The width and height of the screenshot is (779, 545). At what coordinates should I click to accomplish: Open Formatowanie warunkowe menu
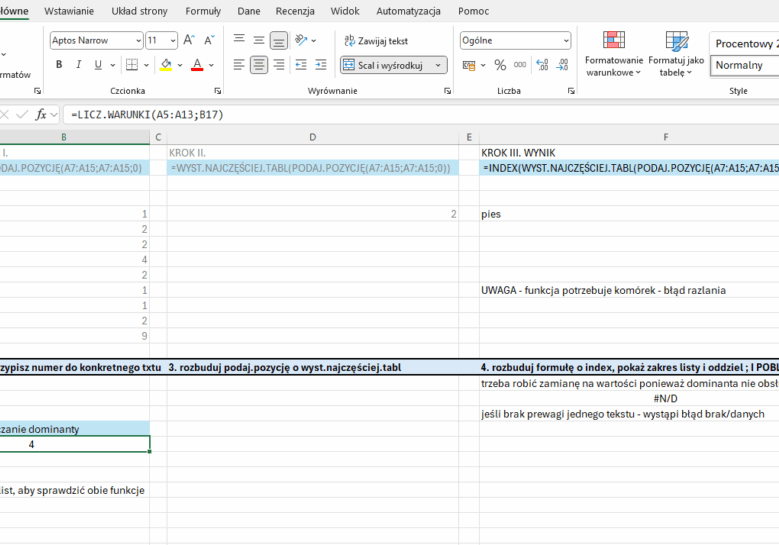click(x=613, y=54)
